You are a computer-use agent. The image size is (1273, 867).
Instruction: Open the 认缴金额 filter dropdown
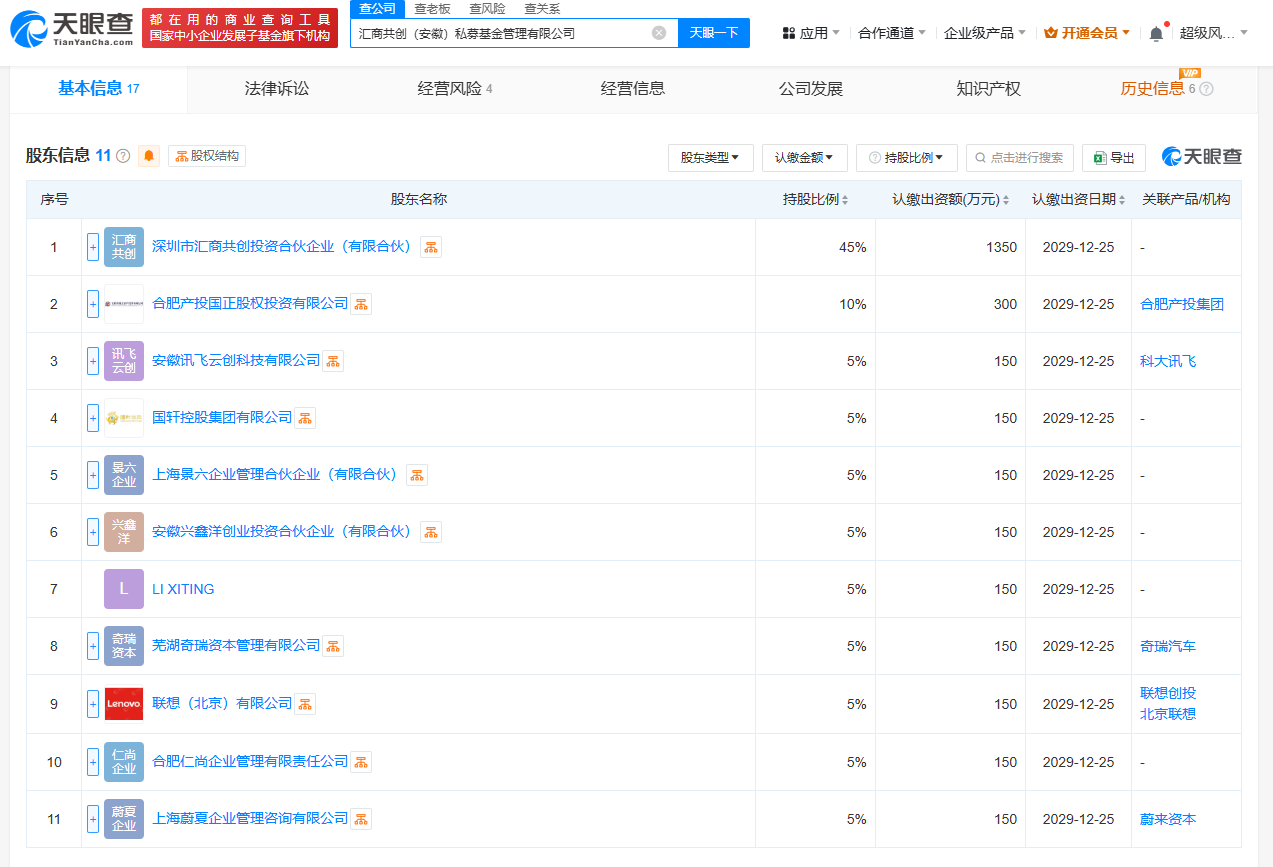(x=805, y=158)
